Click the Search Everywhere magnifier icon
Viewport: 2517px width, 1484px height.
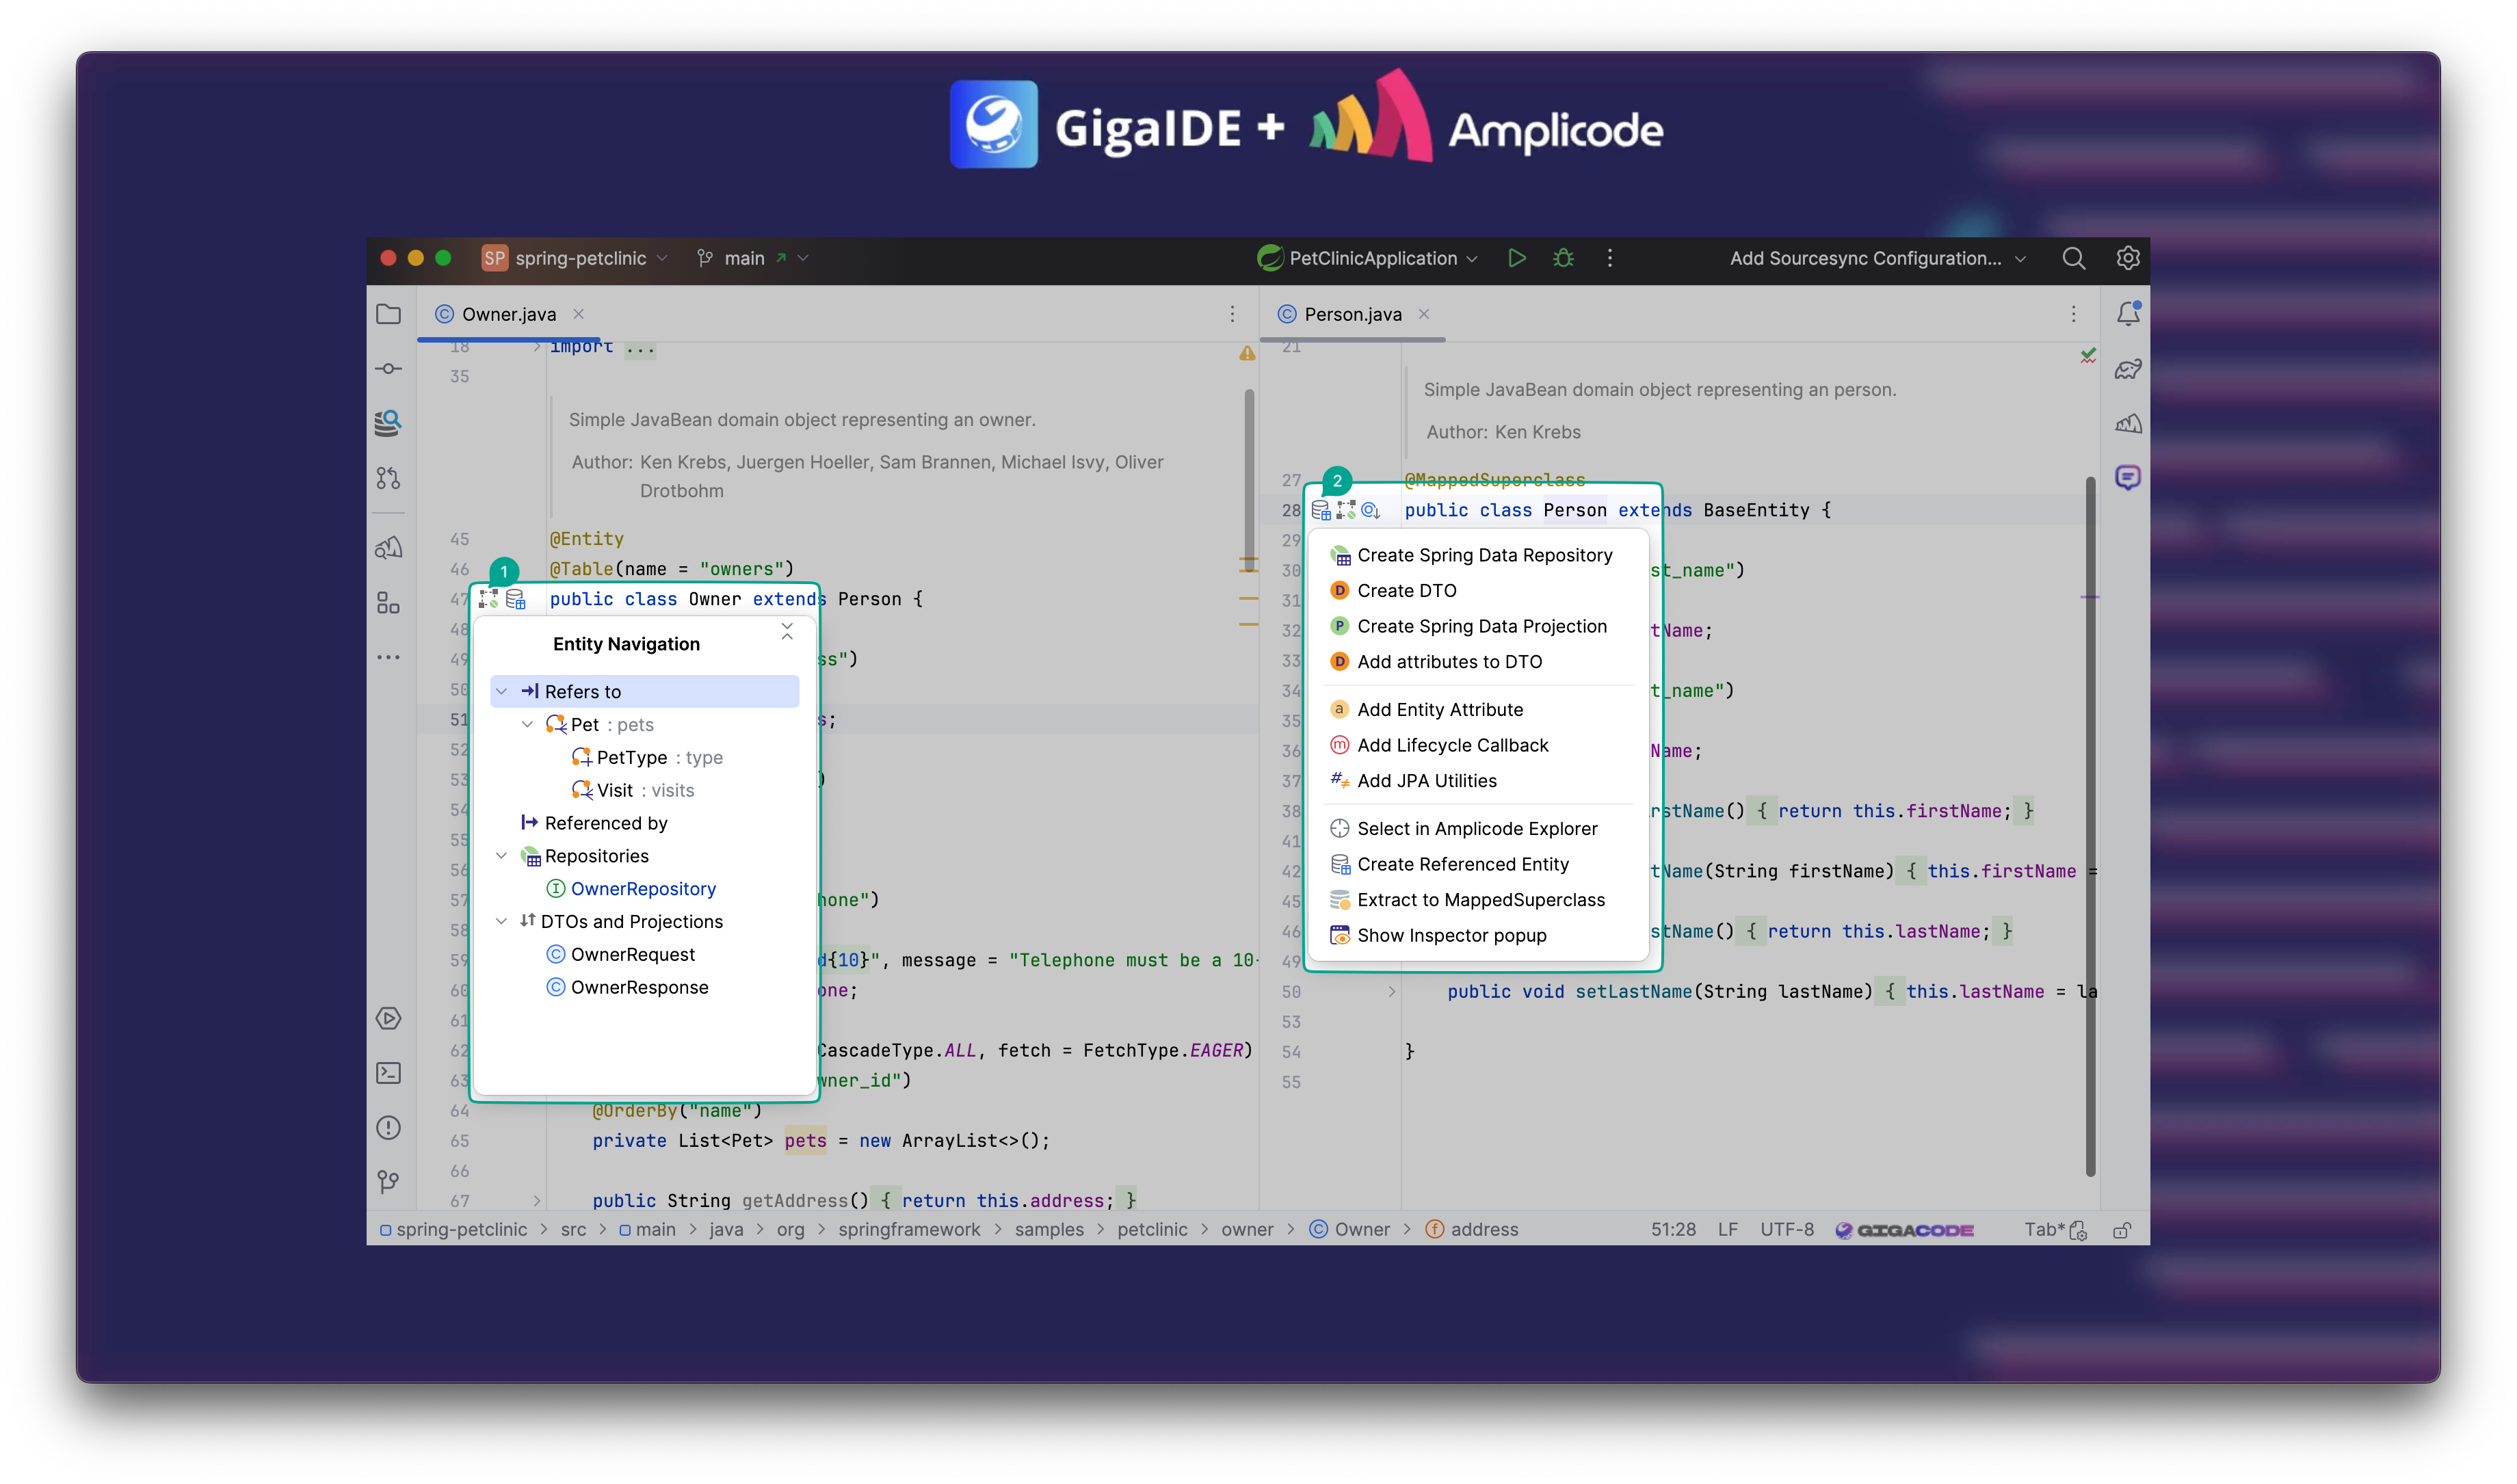pos(2074,258)
